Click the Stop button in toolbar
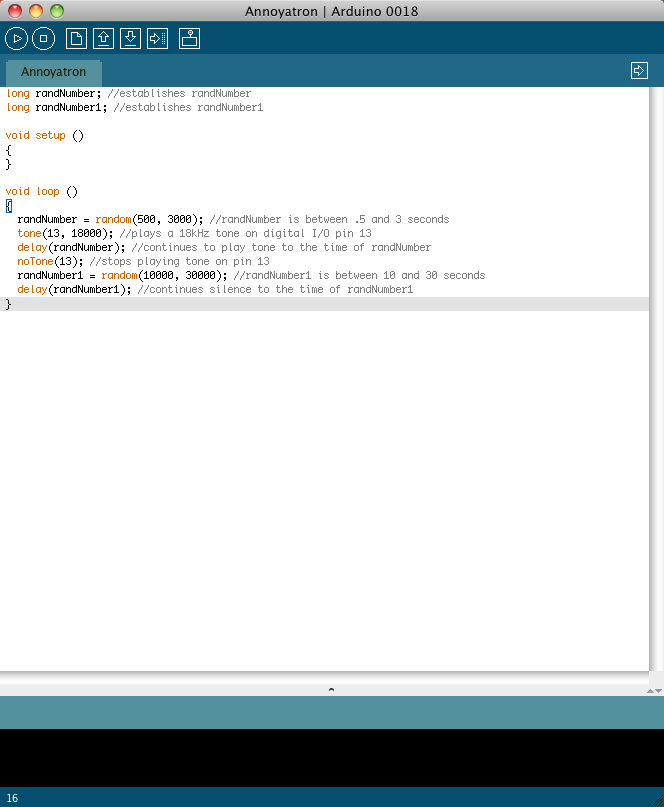The width and height of the screenshot is (664, 807). point(44,39)
